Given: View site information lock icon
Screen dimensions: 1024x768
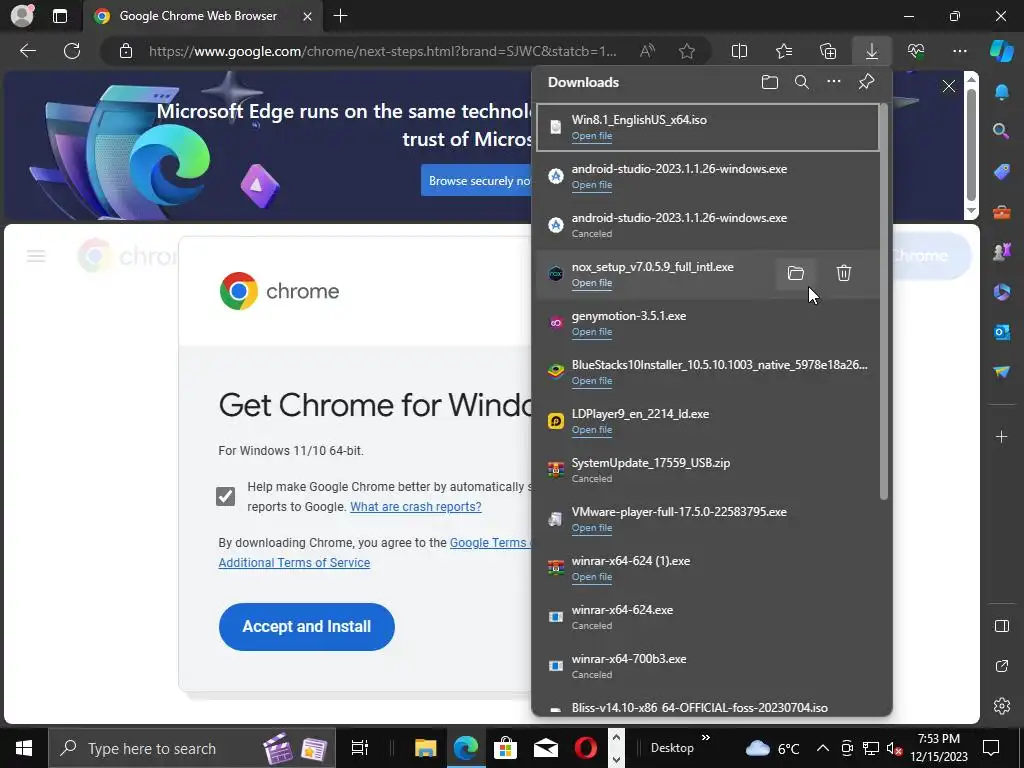Looking at the screenshot, I should (x=126, y=51).
